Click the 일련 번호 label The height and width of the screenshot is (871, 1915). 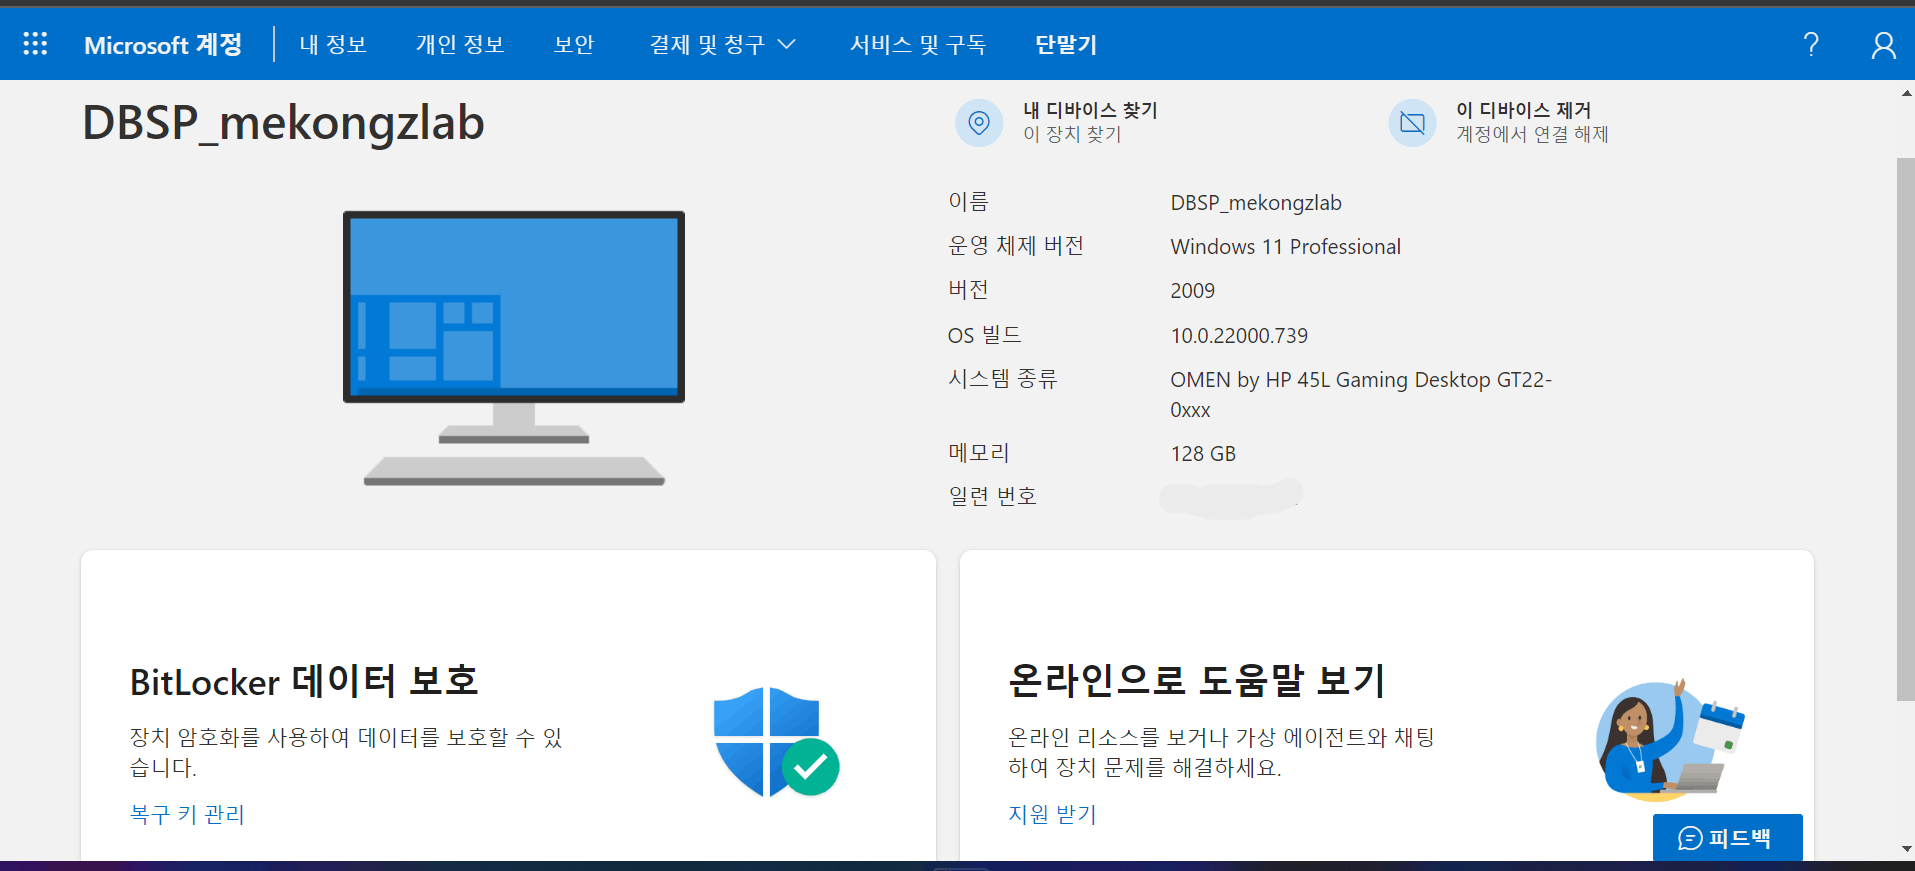pyautogui.click(x=992, y=496)
